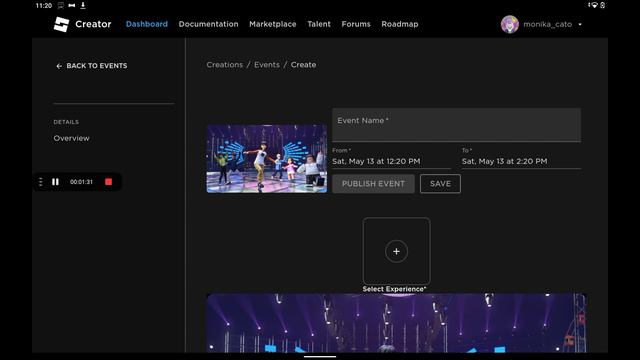Screen dimensions: 640x360
Task: Click the status bar download icon
Action: pos(83,5)
